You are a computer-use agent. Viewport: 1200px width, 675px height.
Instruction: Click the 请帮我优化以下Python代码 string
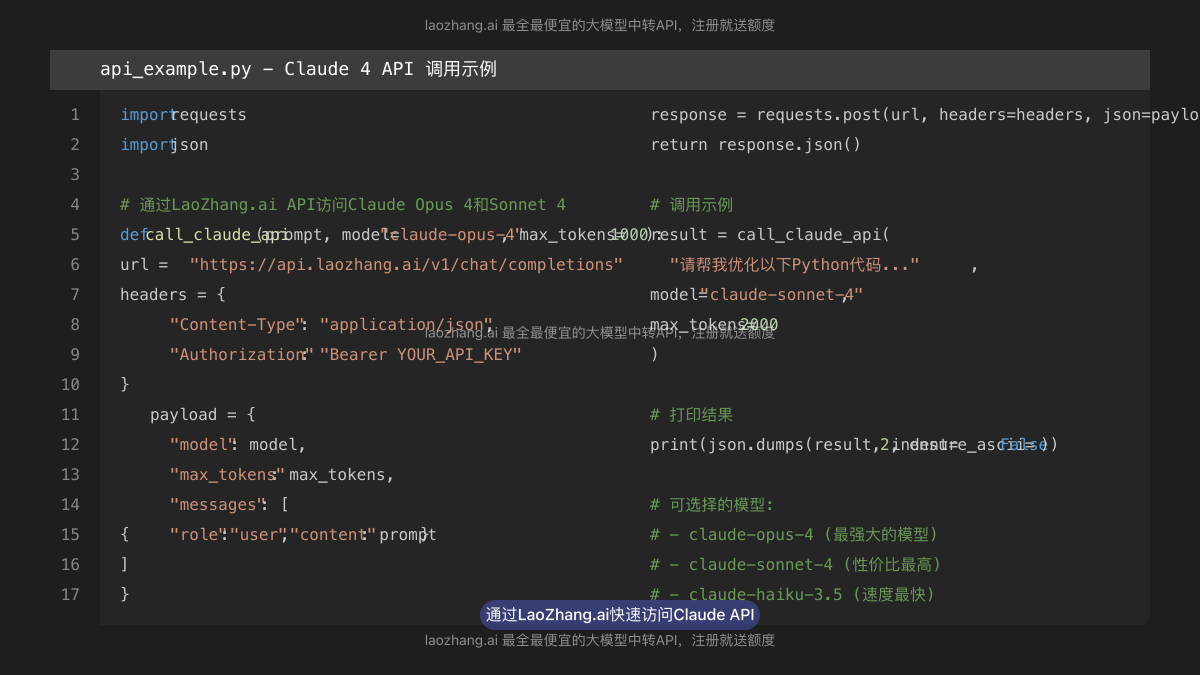tap(794, 265)
